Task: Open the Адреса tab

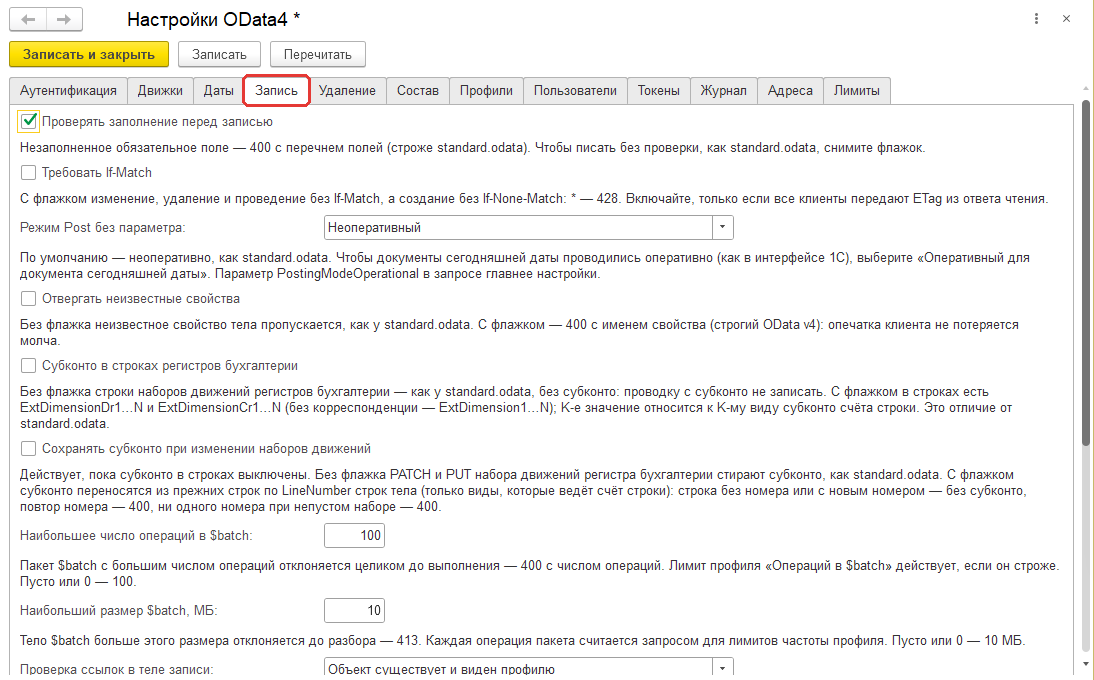Action: 790,91
